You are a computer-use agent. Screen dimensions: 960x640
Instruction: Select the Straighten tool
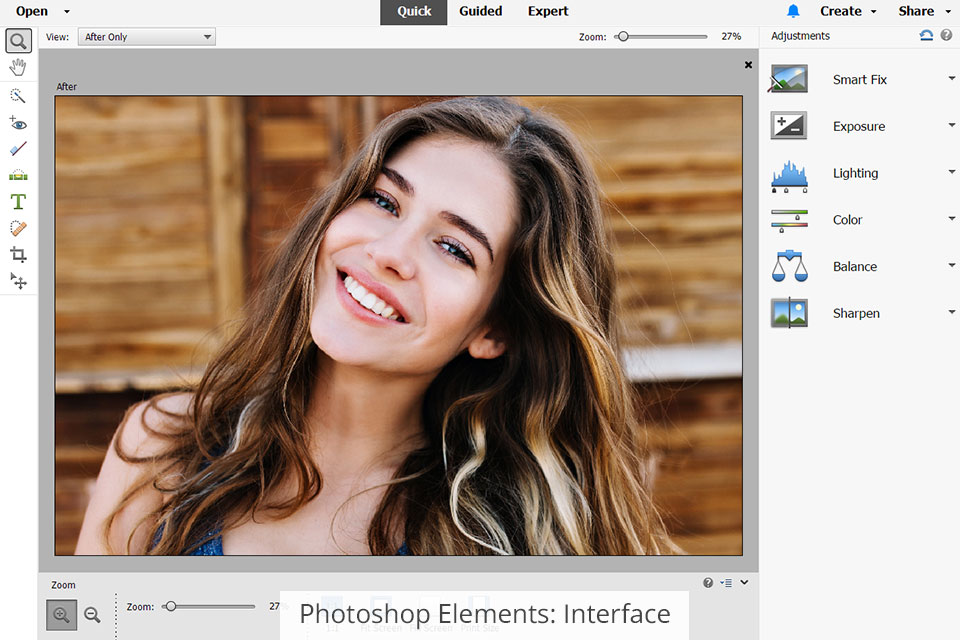pos(18,175)
